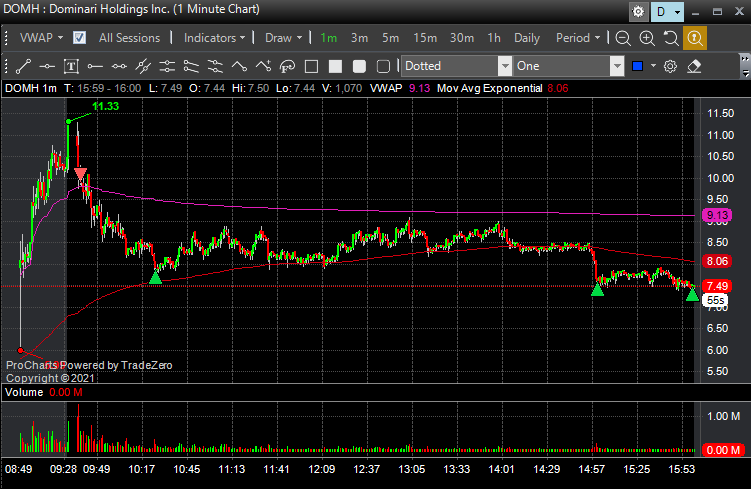Click the 11.33 high marker label

tap(105, 106)
